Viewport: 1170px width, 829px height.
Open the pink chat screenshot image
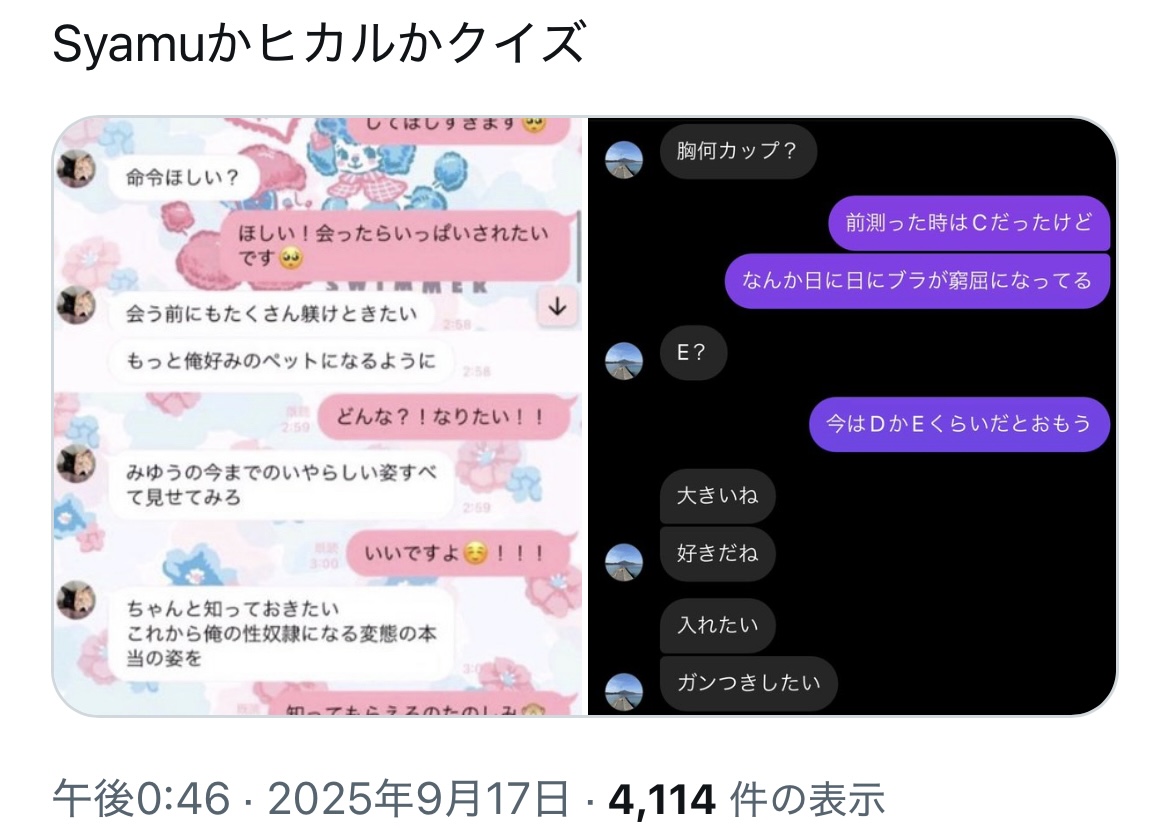pos(318,416)
